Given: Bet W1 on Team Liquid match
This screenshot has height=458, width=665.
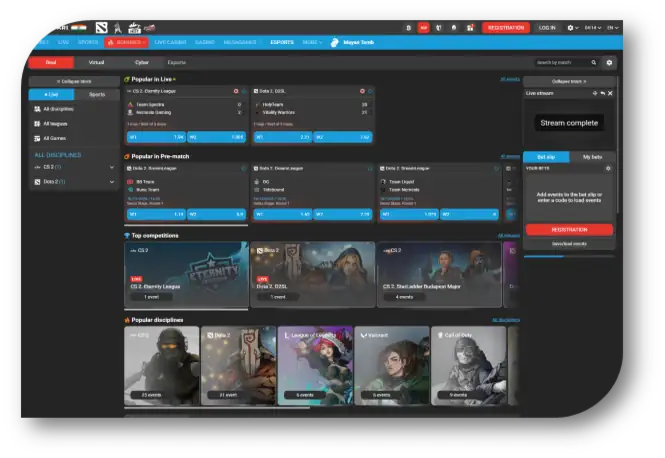Looking at the screenshot, I should [409, 215].
